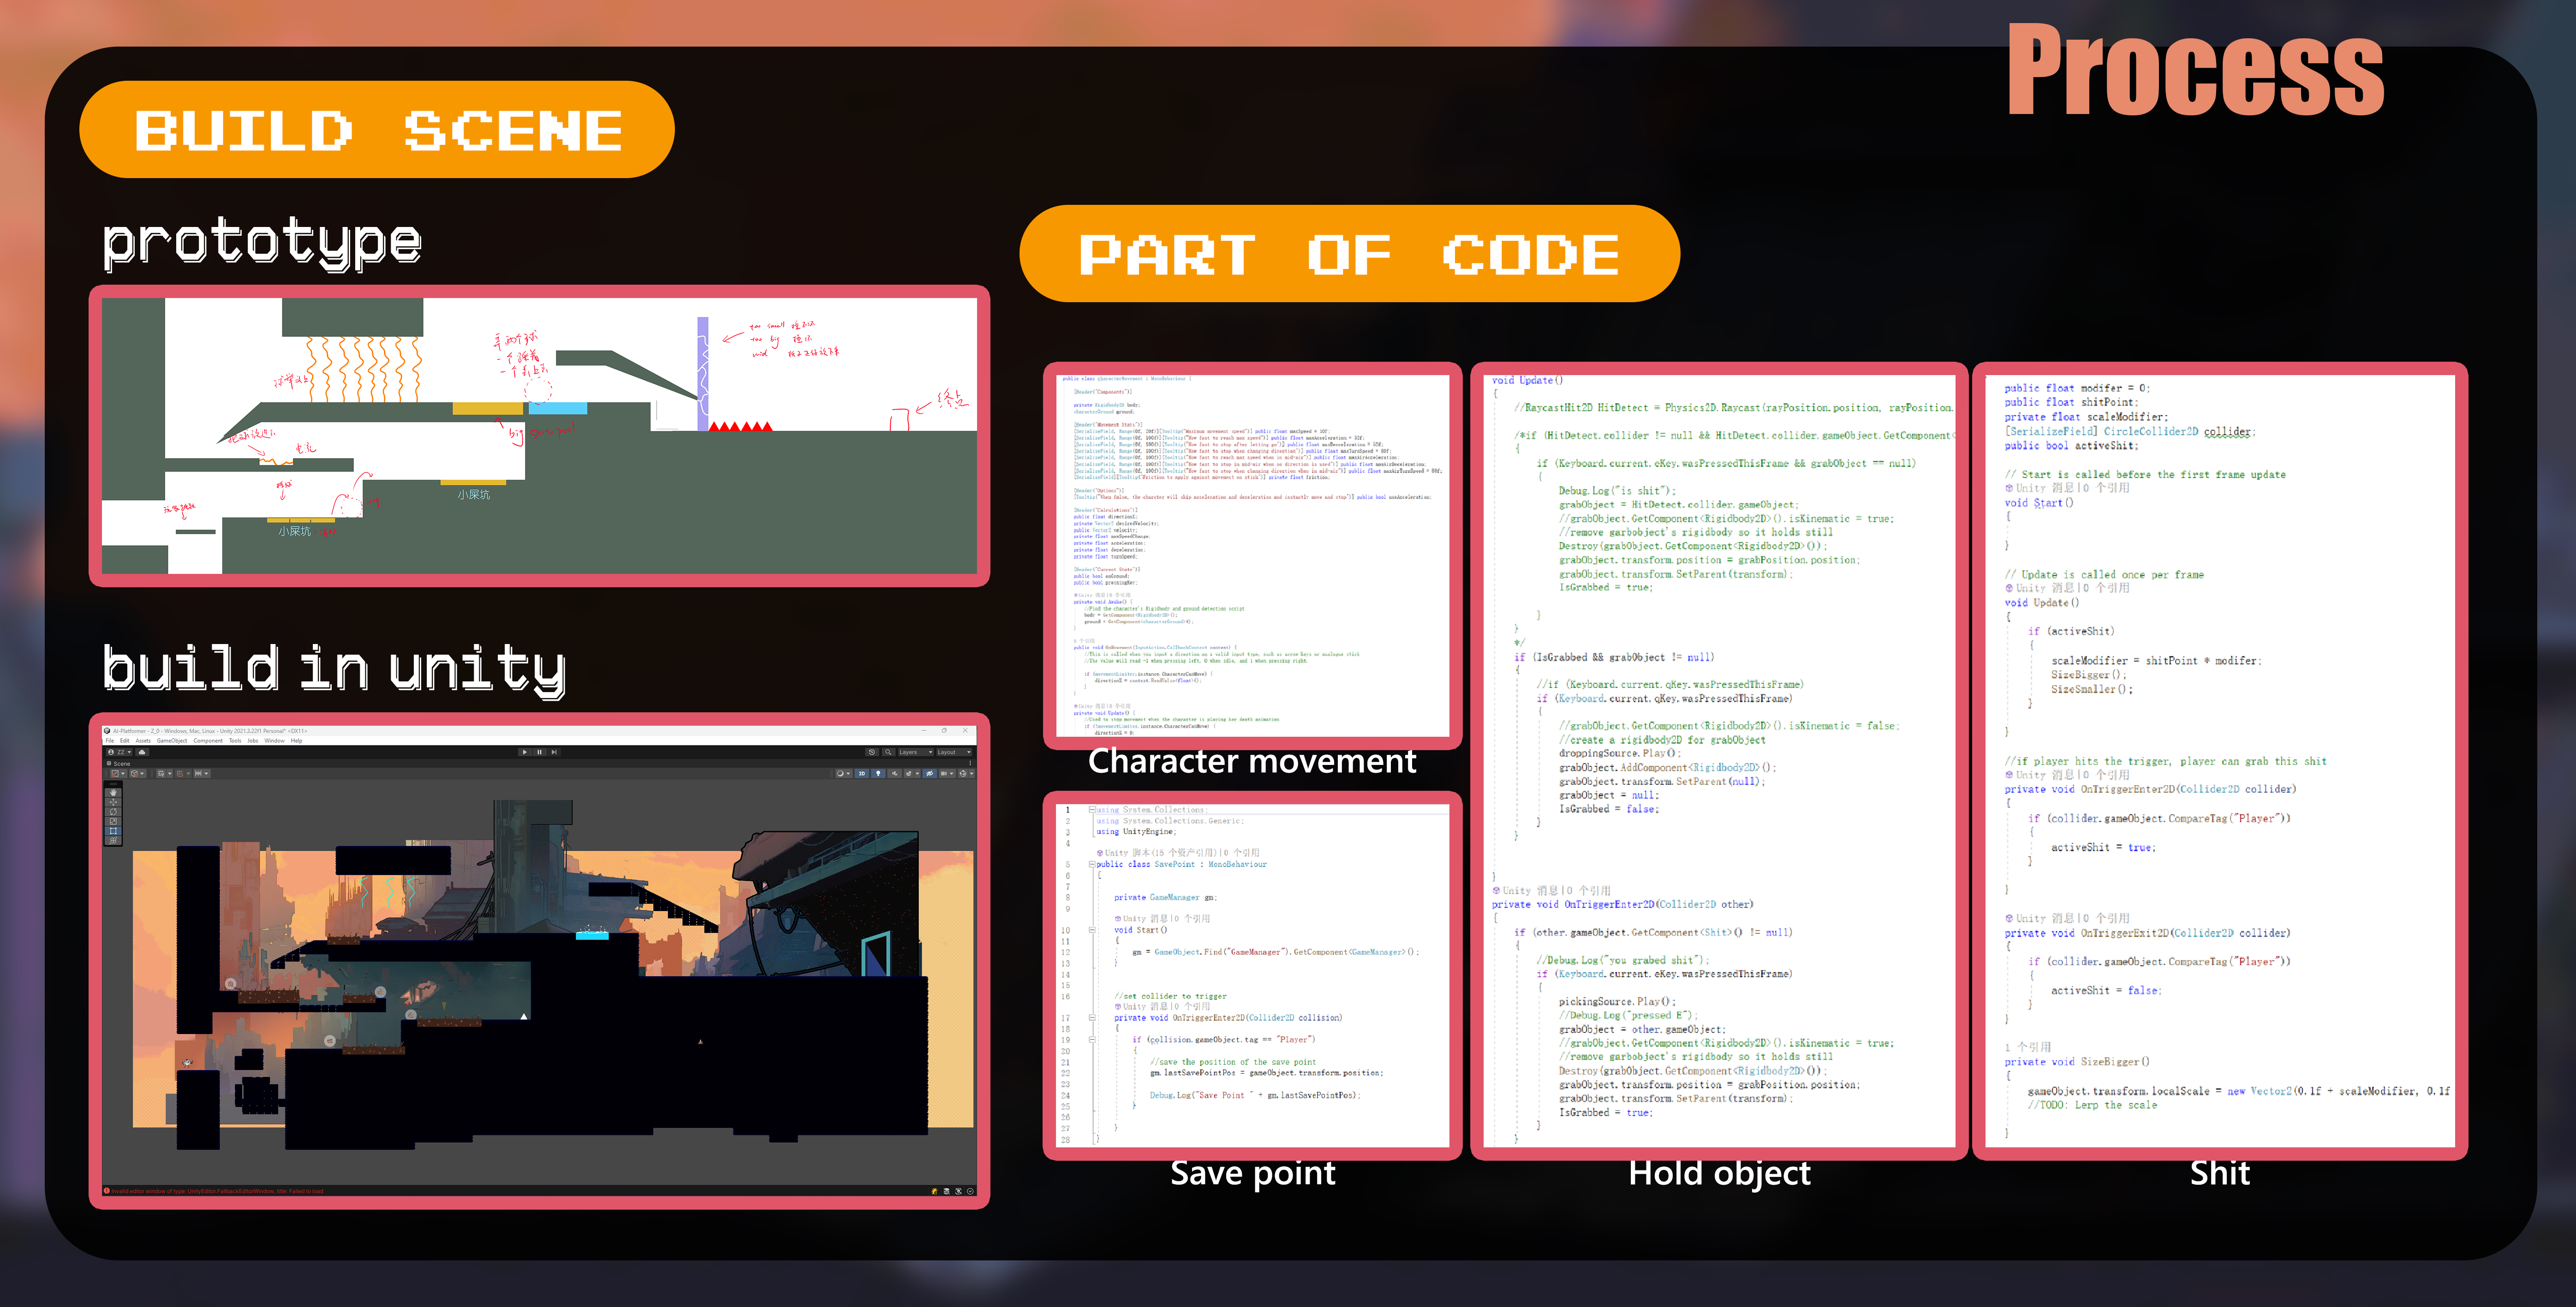Click the red error message in status bar
Viewport: 2576px width, 1307px height.
click(x=216, y=1191)
